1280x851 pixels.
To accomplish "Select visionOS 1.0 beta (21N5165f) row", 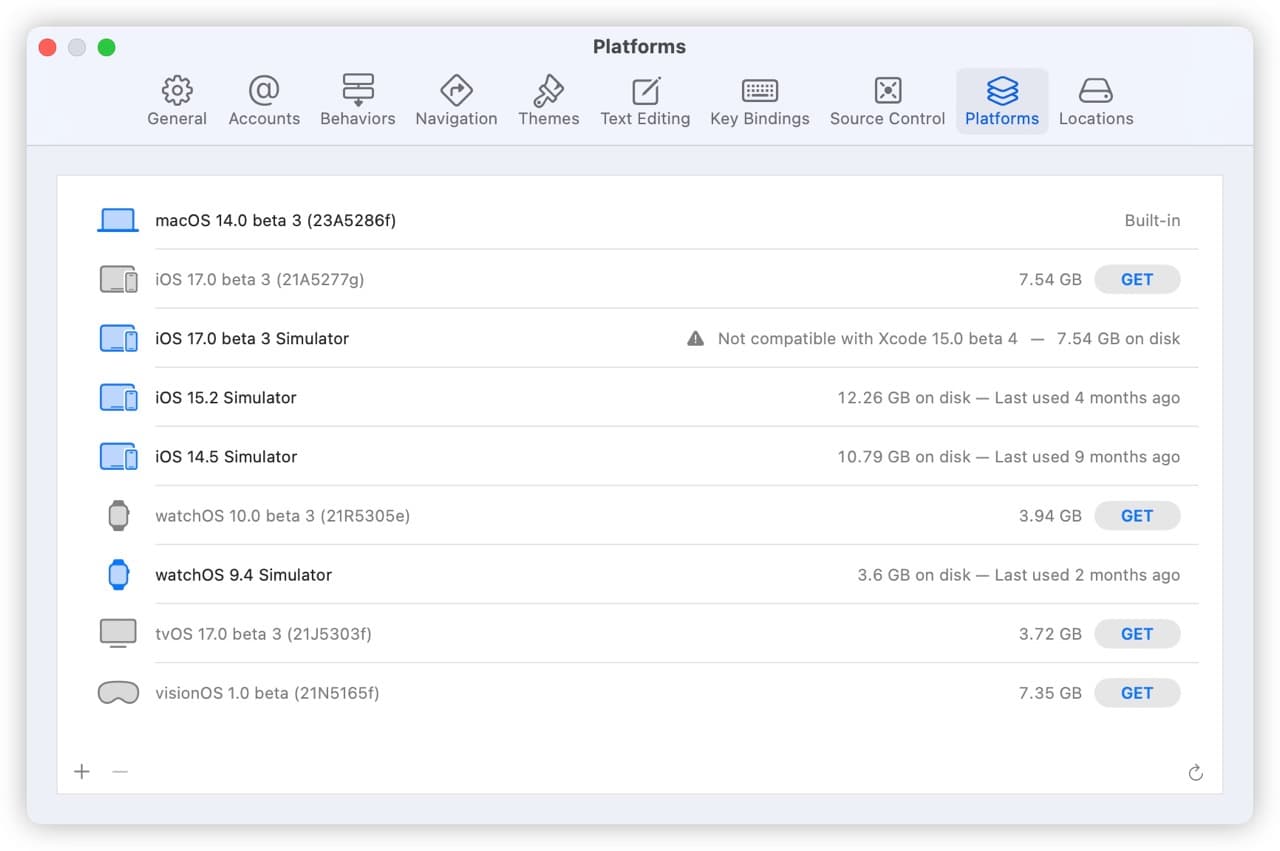I will click(640, 692).
